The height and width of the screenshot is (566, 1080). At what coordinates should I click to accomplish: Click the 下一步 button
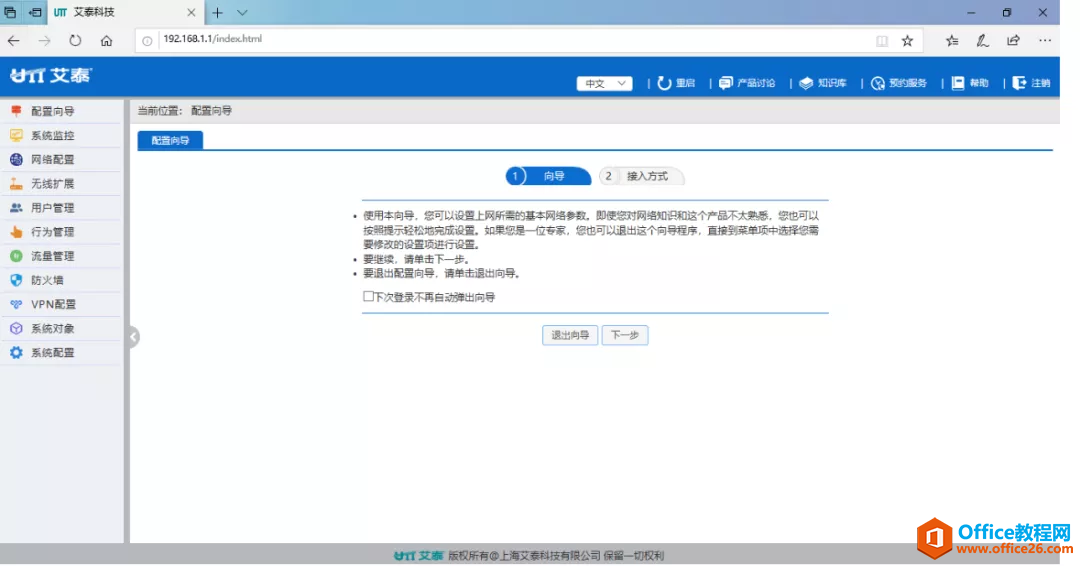(x=625, y=335)
